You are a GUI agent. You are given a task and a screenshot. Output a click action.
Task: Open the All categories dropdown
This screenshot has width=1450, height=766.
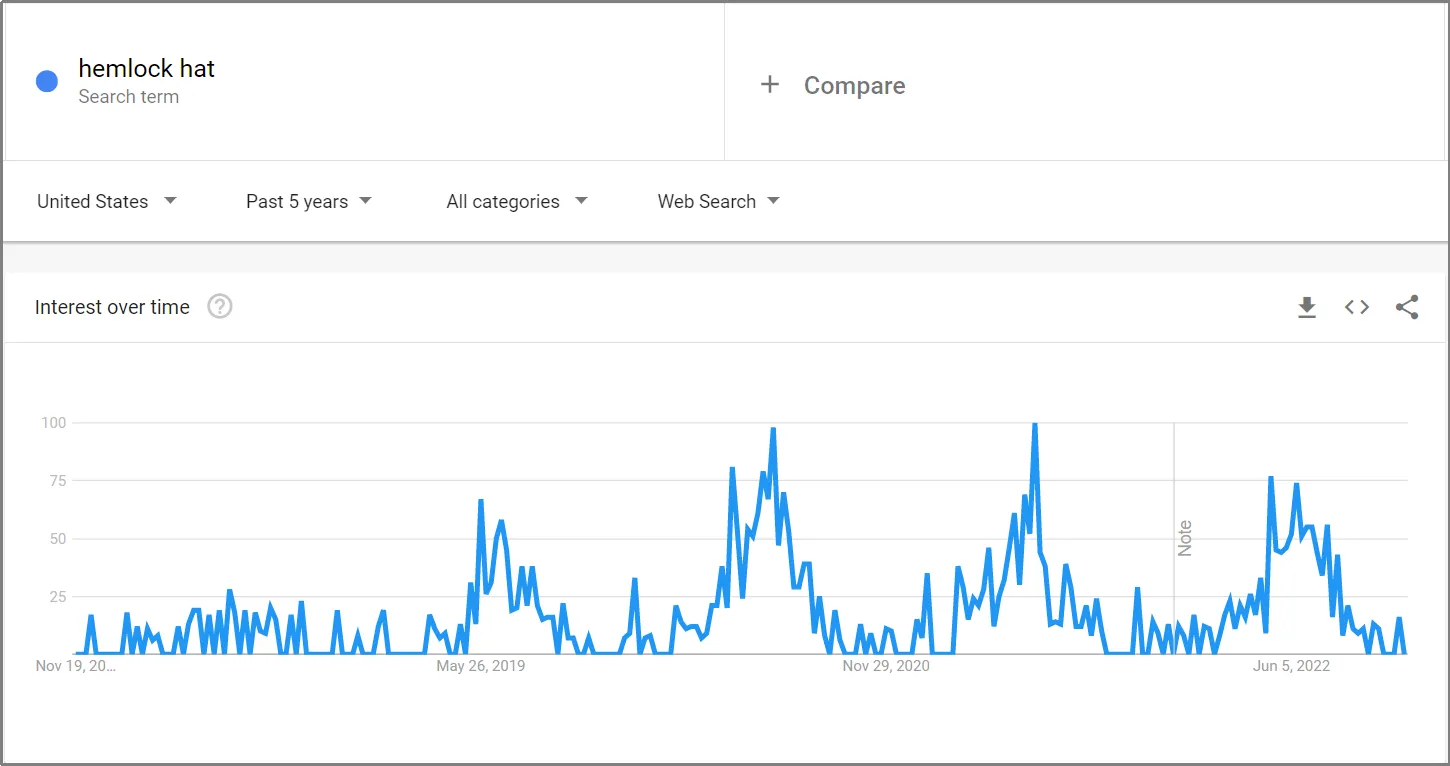coord(516,200)
